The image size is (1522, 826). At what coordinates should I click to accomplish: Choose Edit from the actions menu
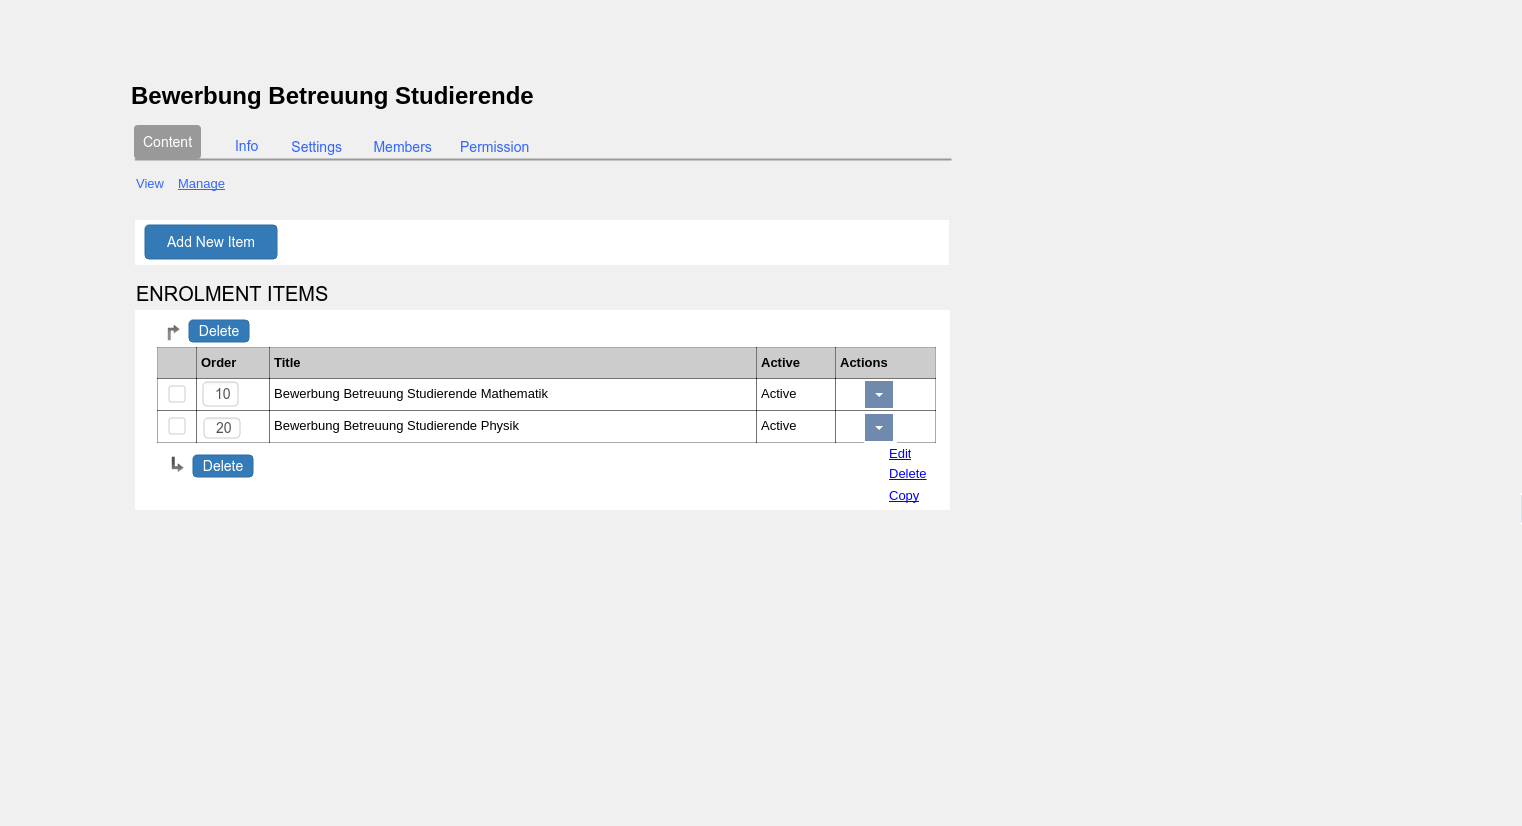point(900,454)
